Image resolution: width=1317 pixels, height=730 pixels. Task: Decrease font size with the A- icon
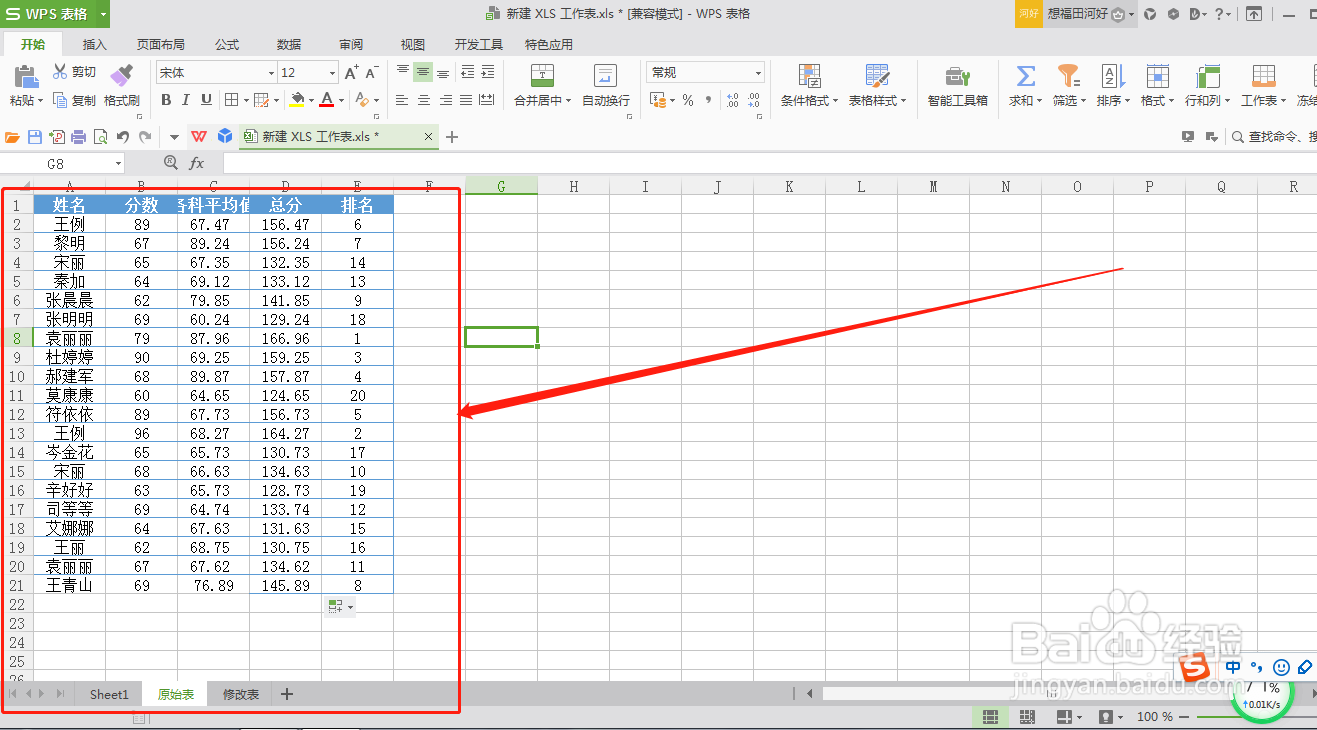point(371,72)
